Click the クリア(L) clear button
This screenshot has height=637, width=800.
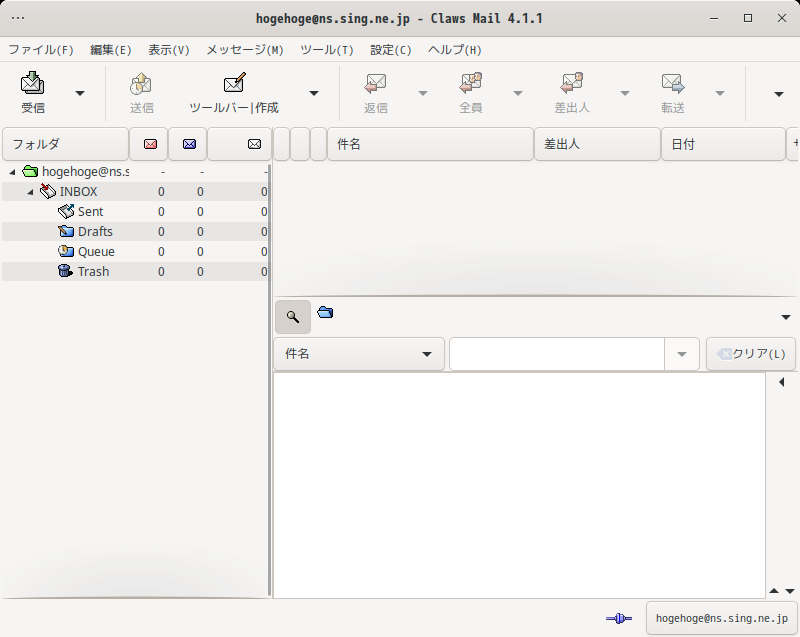pos(751,354)
